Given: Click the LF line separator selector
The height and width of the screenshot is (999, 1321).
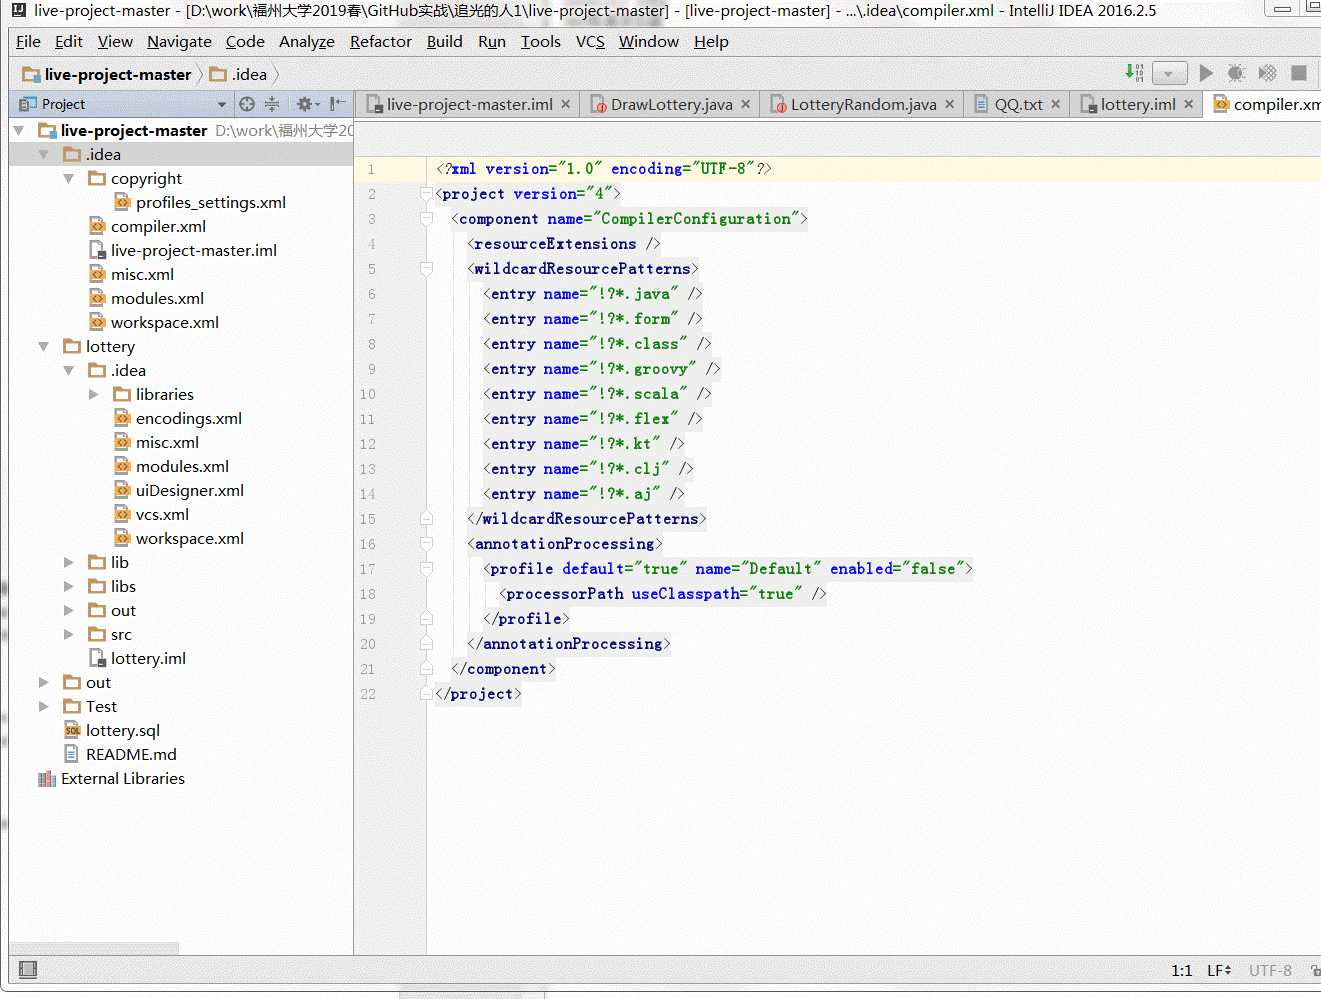Looking at the screenshot, I should tap(1219, 970).
